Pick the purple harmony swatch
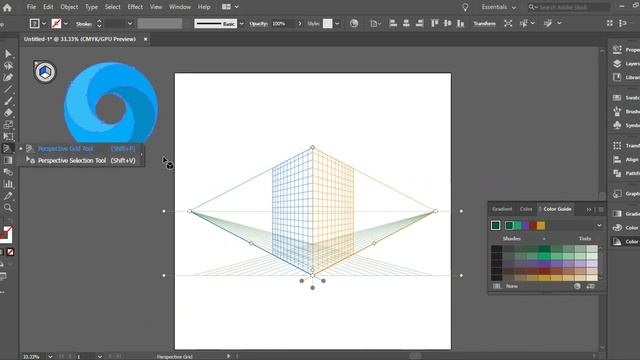640x360 pixels. click(x=525, y=225)
